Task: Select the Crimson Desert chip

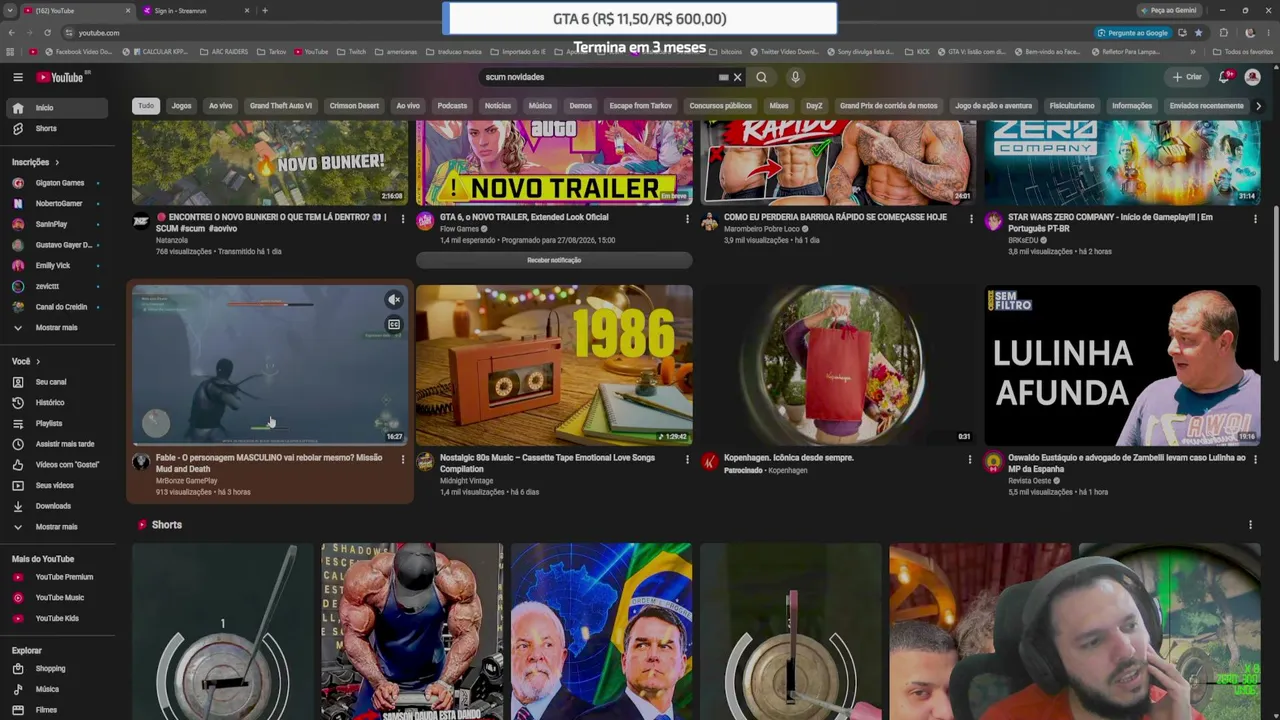Action: pyautogui.click(x=354, y=106)
